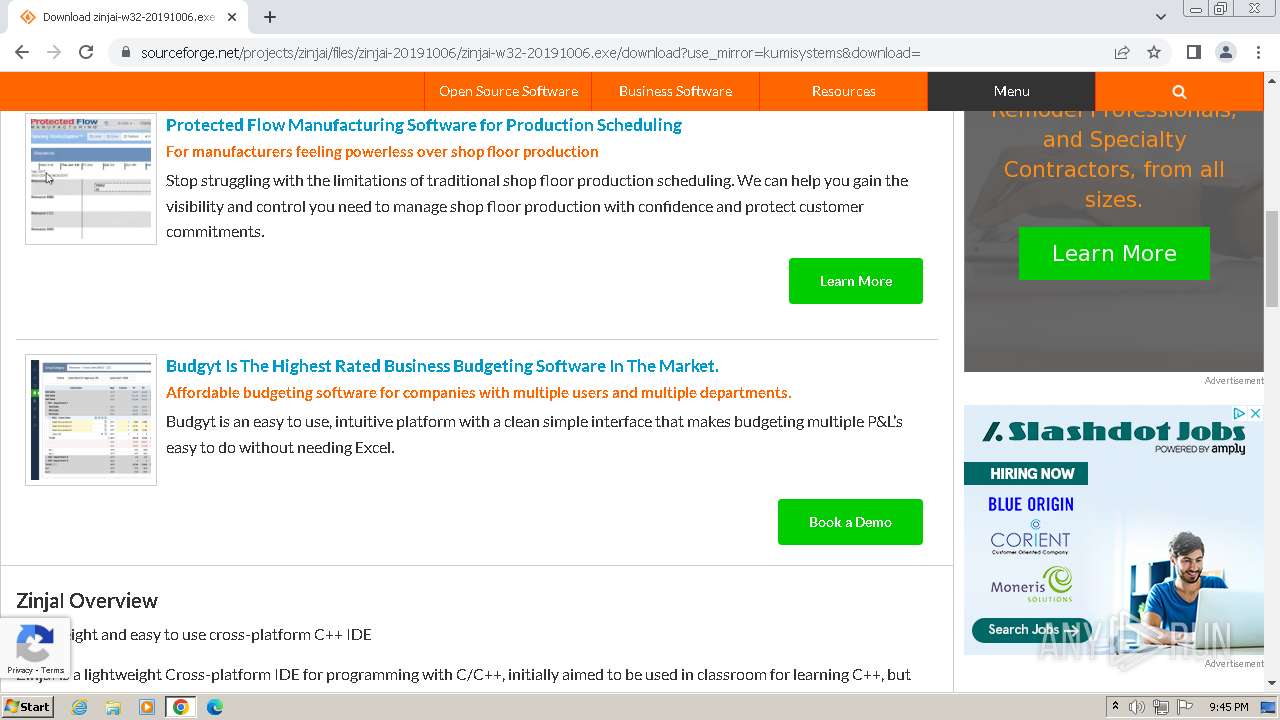Click the Zinjal Overview heading

[87, 601]
